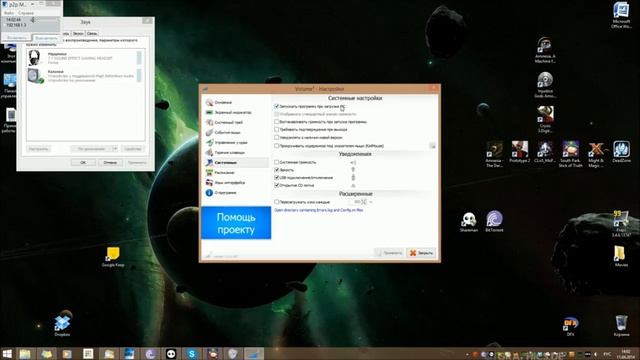The image size is (640, 360).
Task: Select headphones device in Звук window
Action: (x=84, y=58)
